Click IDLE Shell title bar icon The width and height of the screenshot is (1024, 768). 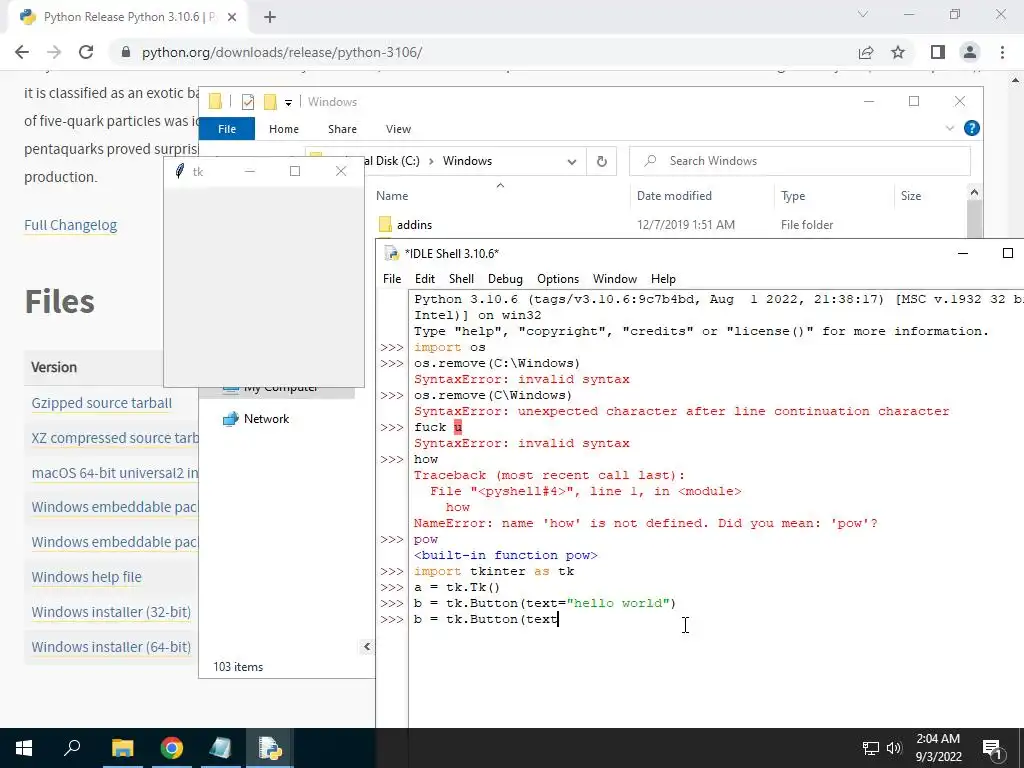pyautogui.click(x=391, y=254)
